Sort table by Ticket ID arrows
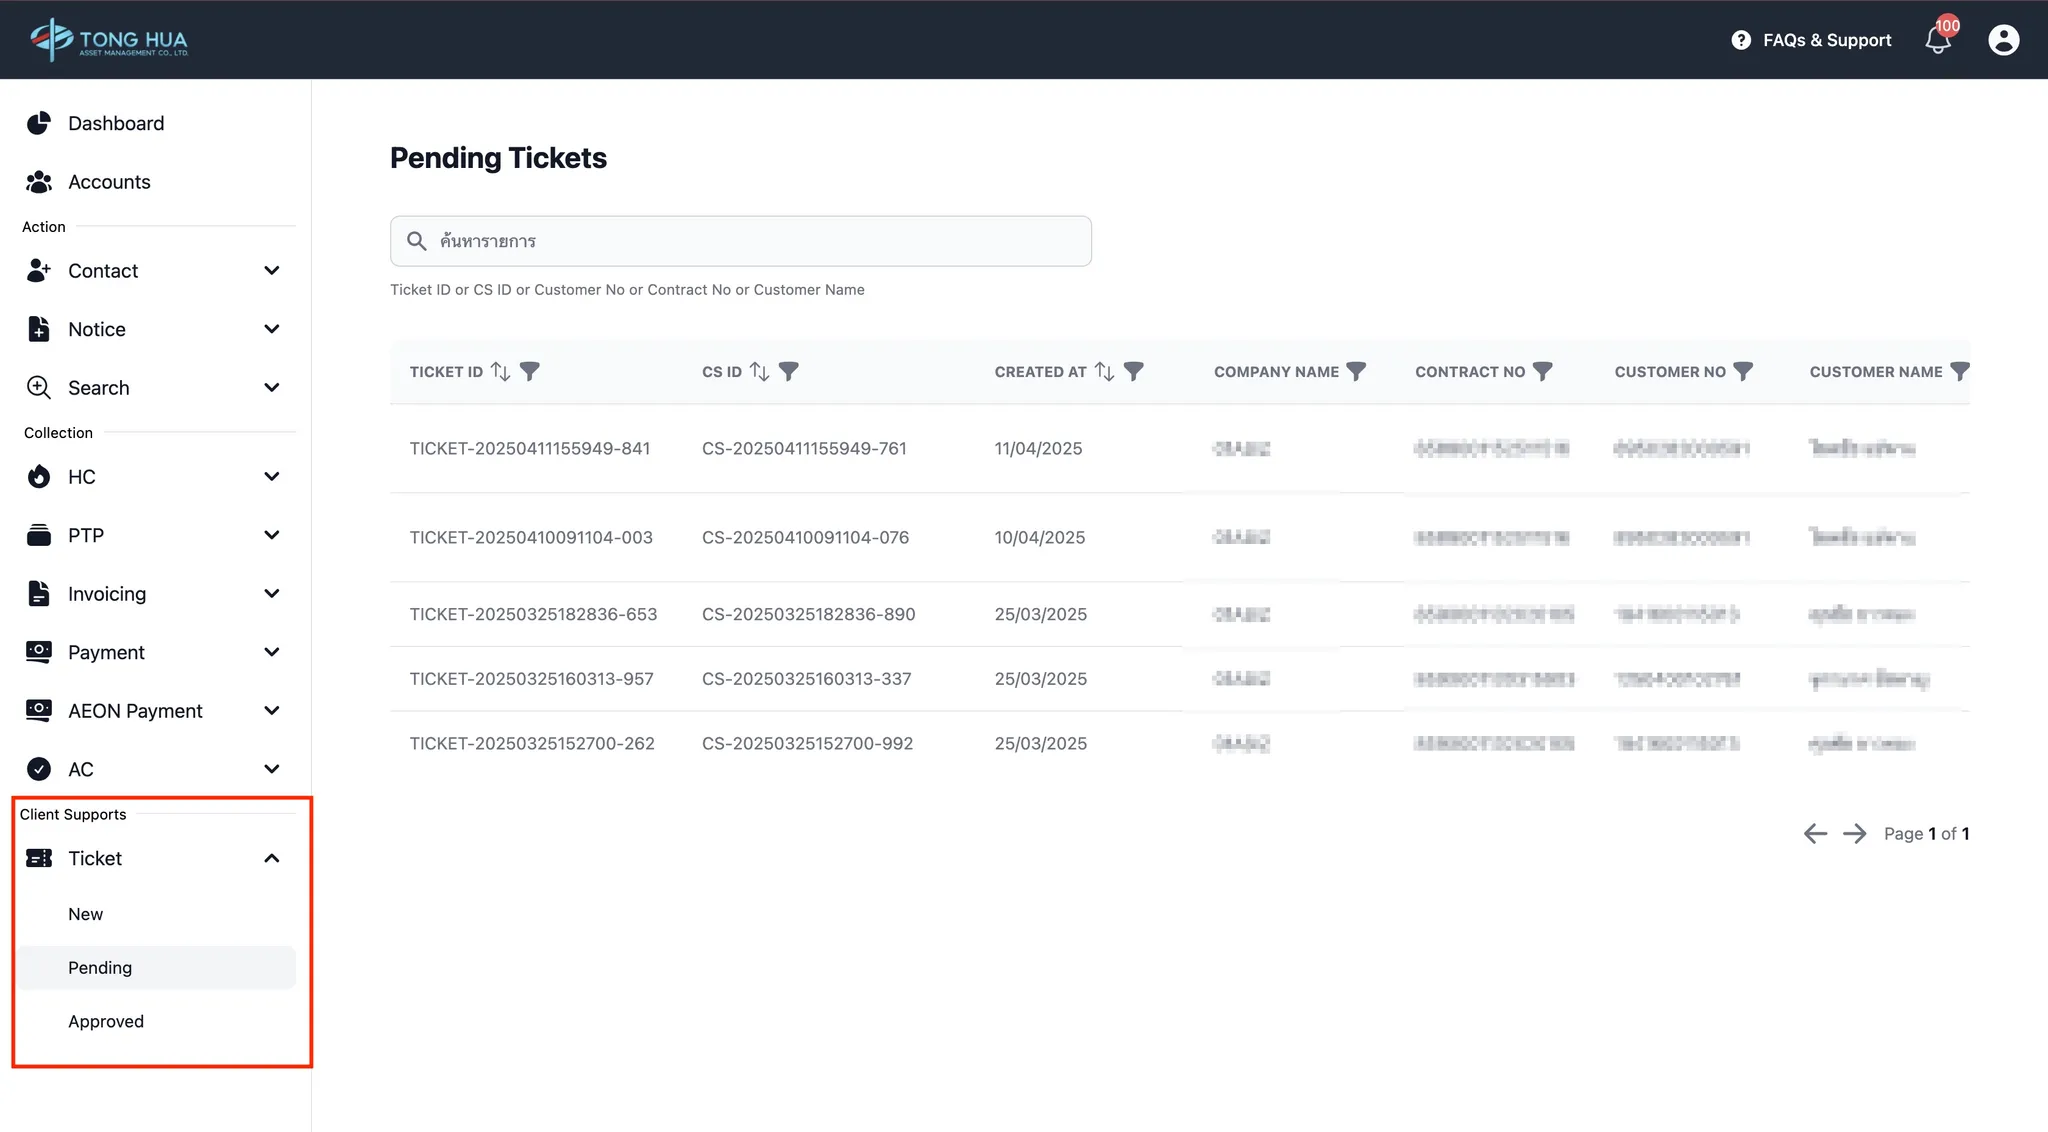Screen dimensions: 2048x1132 [x=501, y=372]
